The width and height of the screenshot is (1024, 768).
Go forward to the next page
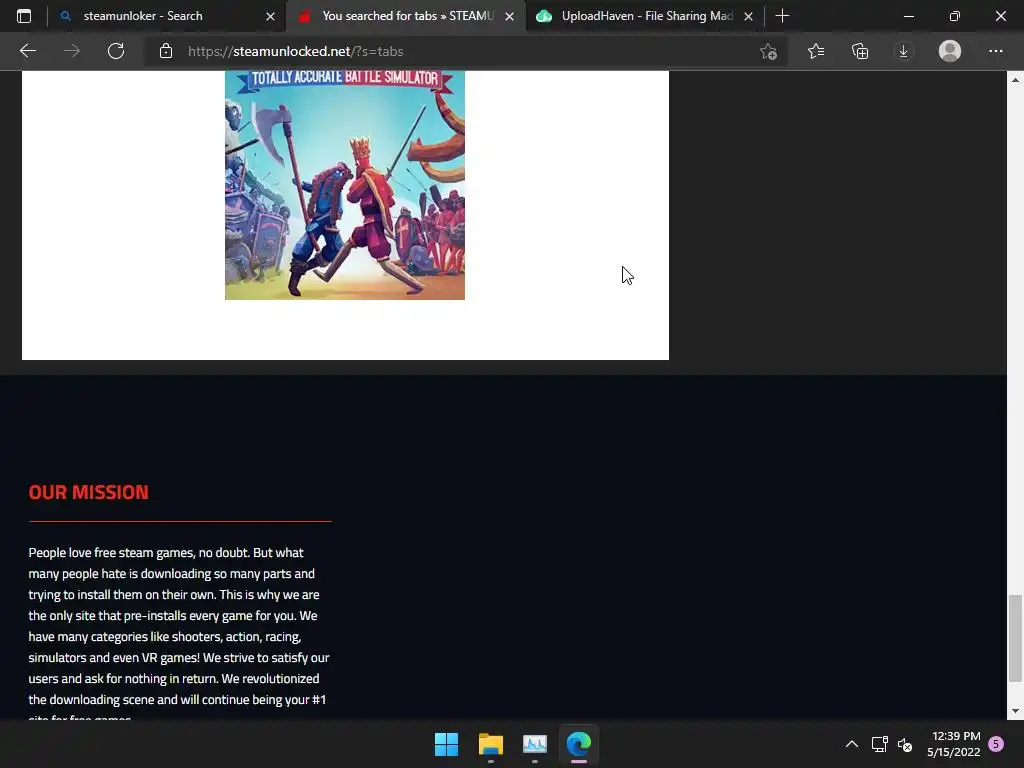[x=72, y=51]
